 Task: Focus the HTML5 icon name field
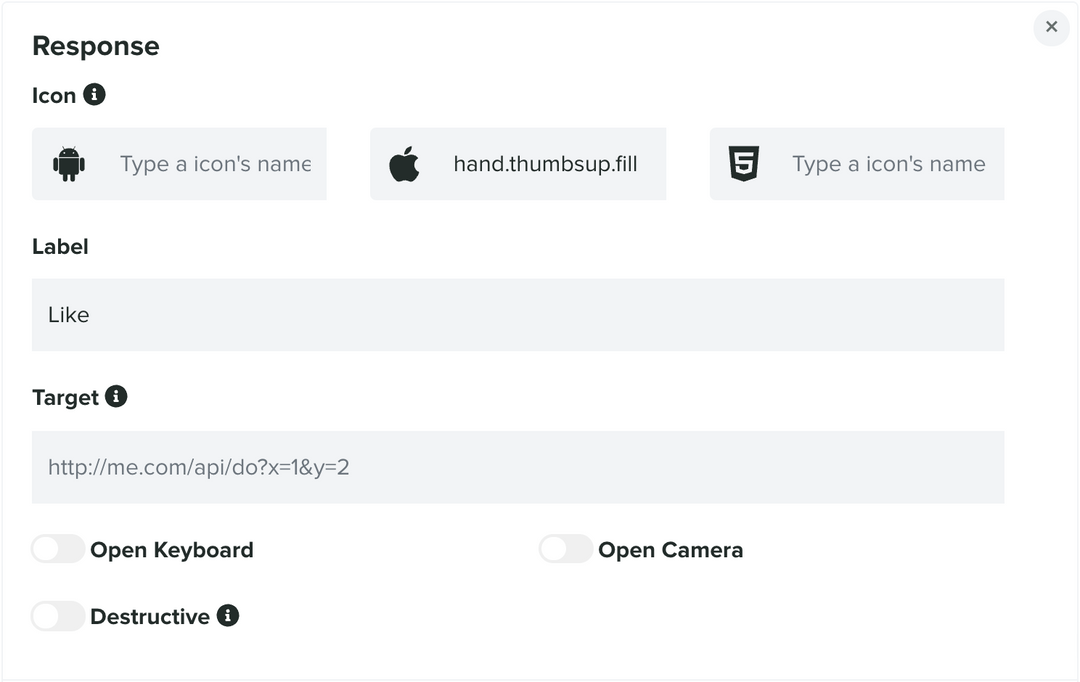888,164
